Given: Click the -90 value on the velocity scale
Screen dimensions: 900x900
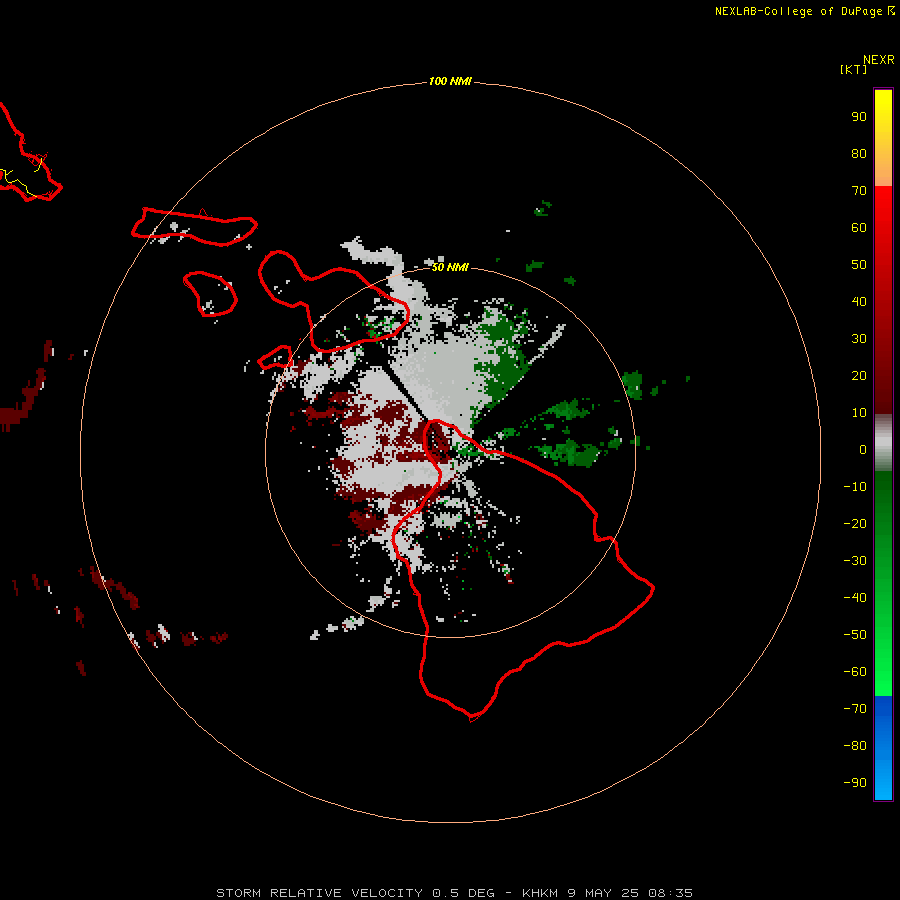Looking at the screenshot, I should coord(855,783).
